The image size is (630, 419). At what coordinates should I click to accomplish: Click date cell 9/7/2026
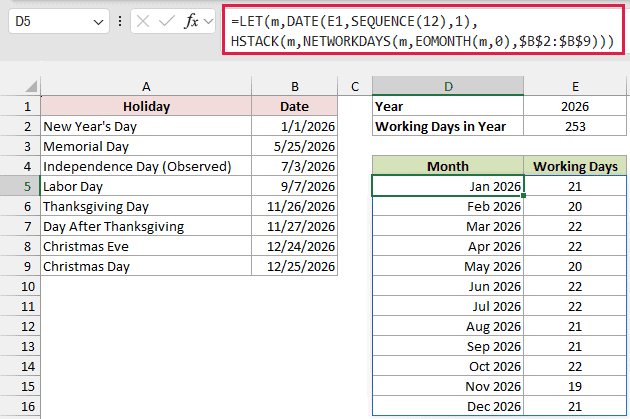295,186
